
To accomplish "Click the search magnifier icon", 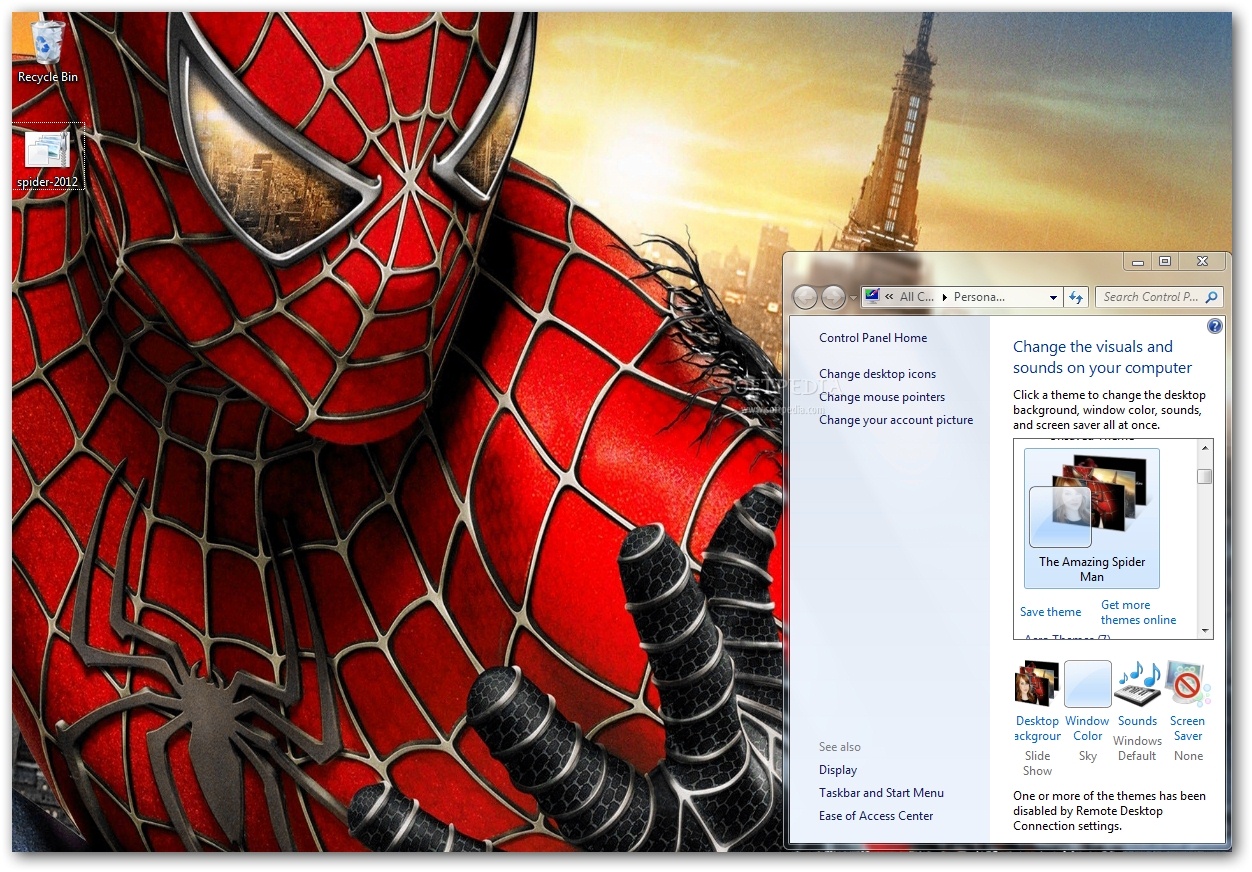I will (1211, 297).
